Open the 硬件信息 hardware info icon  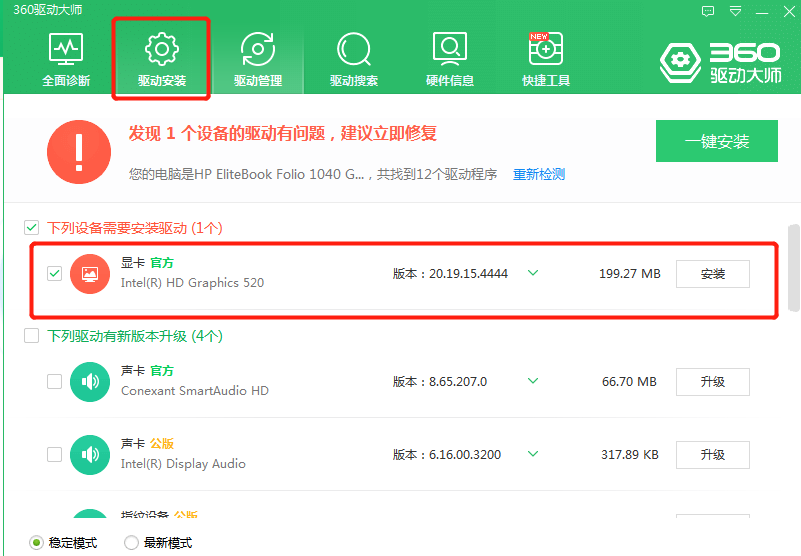(x=450, y=49)
